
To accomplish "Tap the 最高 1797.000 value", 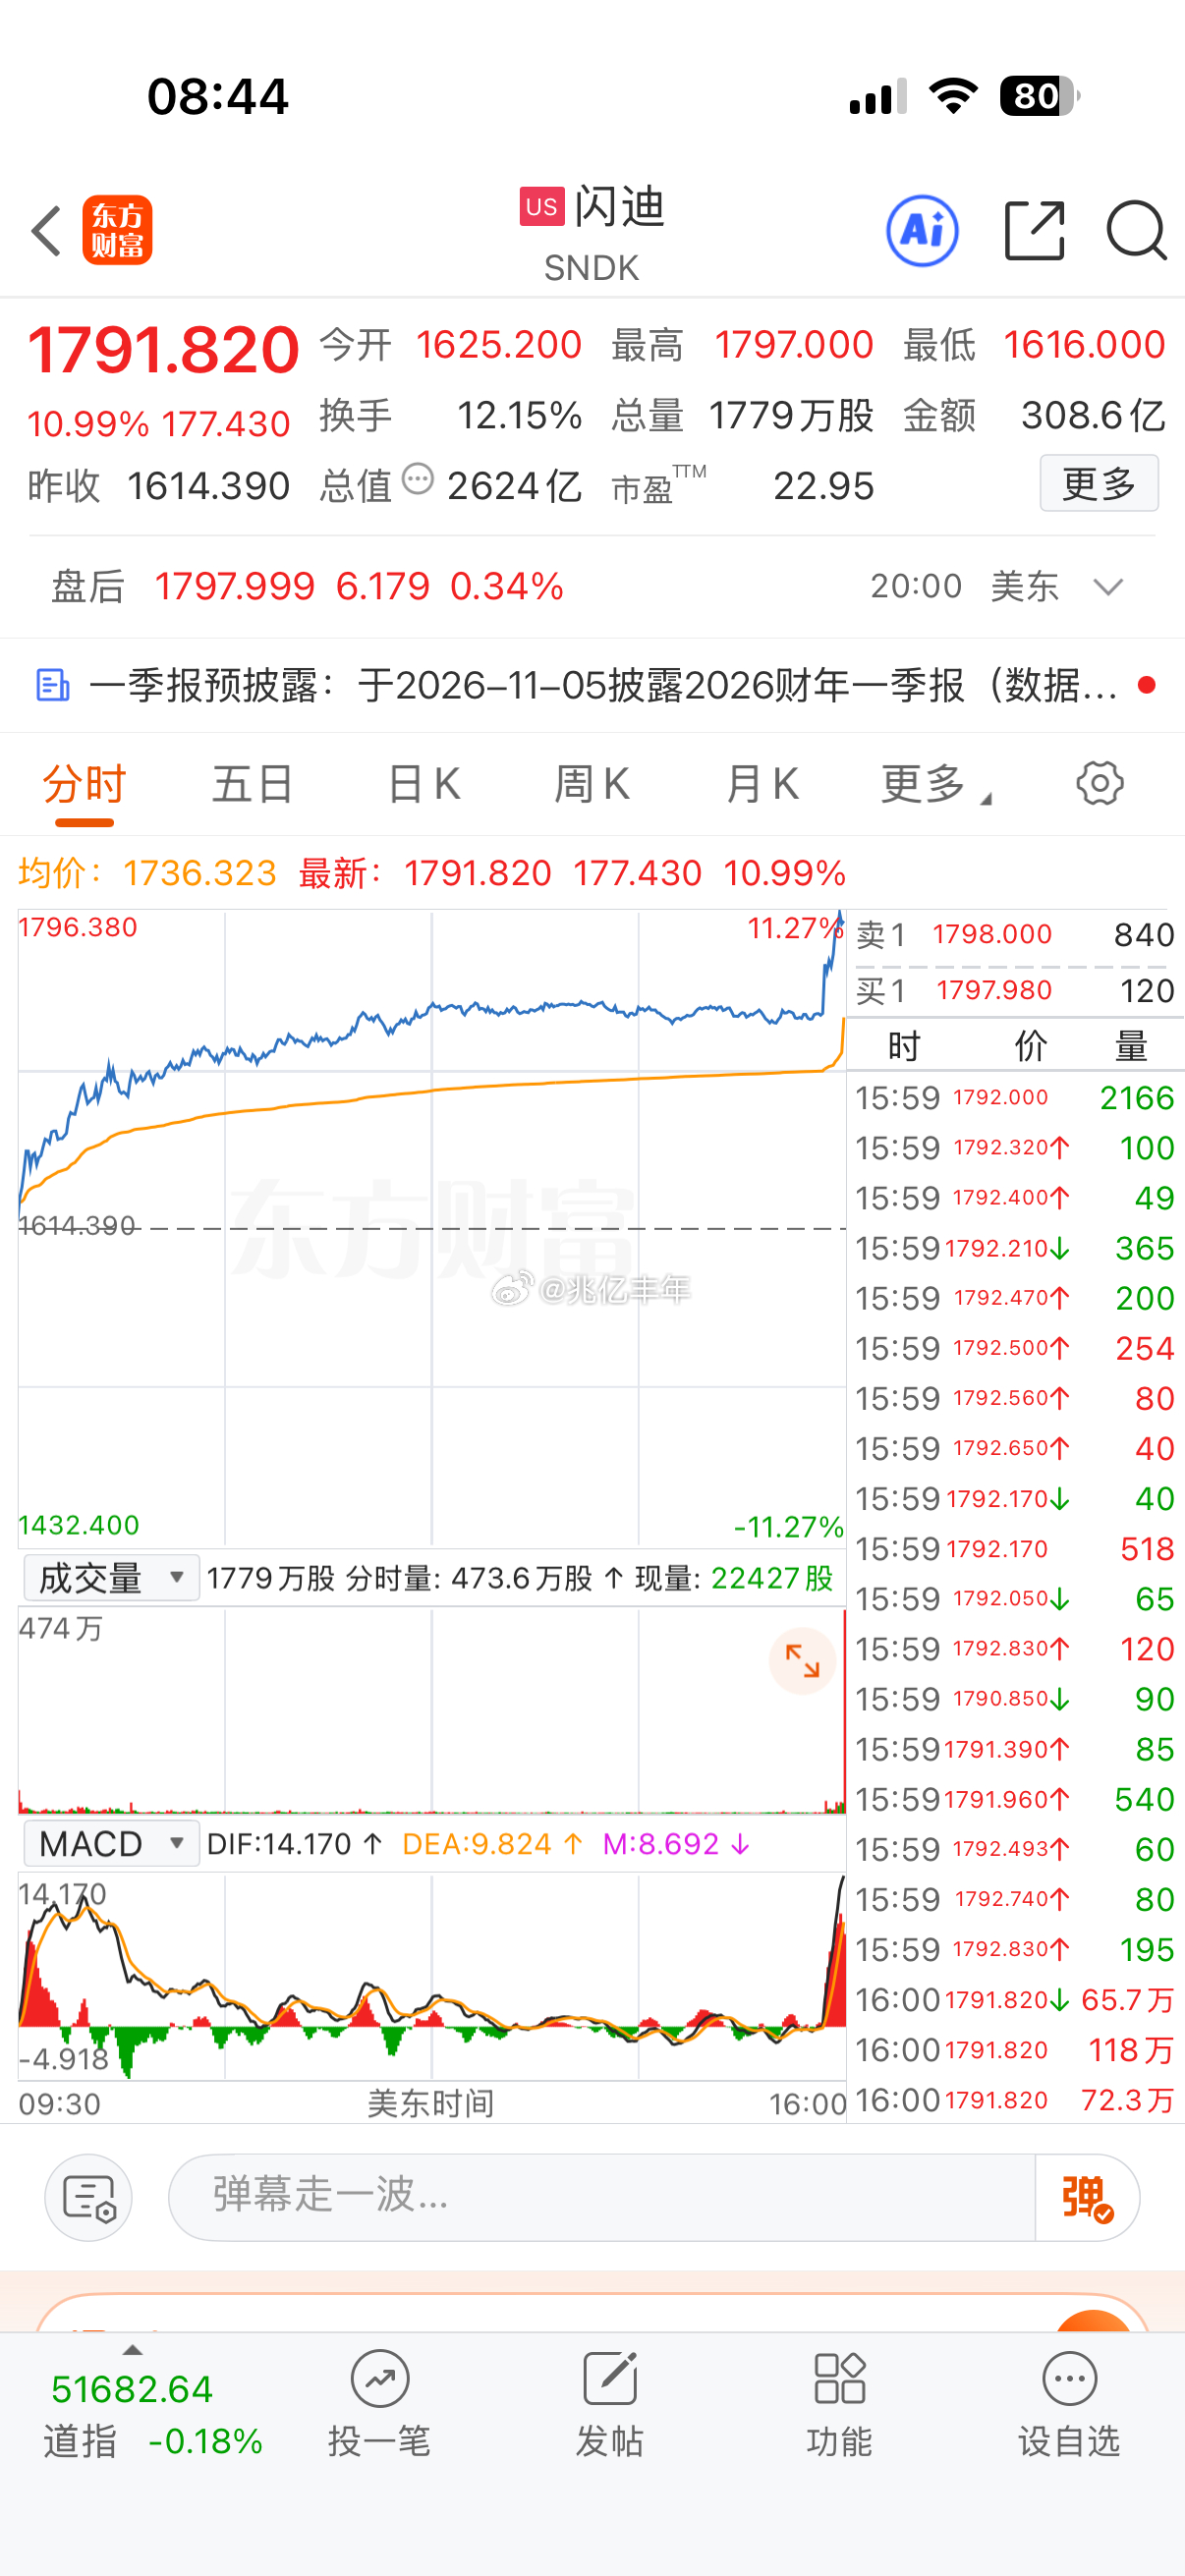I will coord(743,345).
